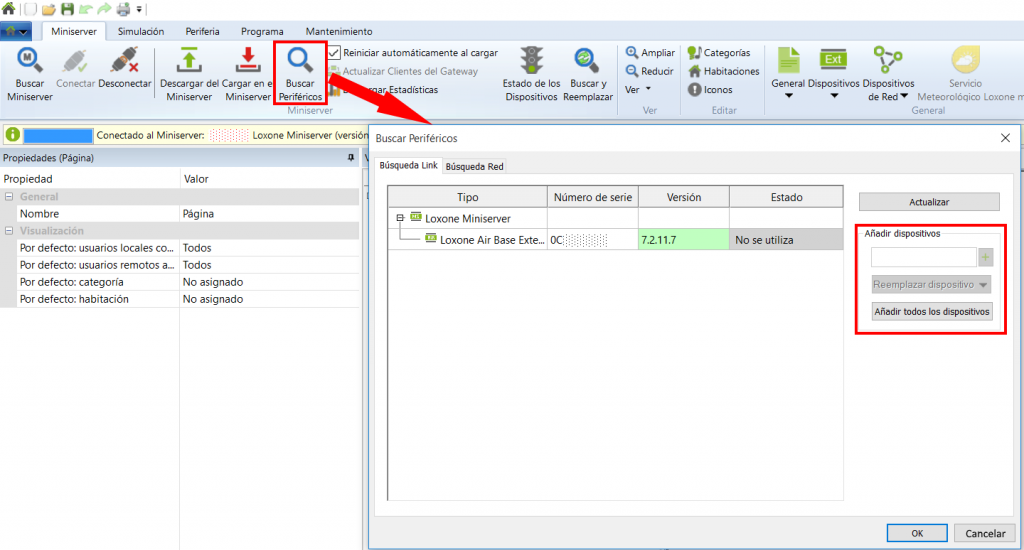Click Cargar en el Miniserver icon

tap(247, 61)
